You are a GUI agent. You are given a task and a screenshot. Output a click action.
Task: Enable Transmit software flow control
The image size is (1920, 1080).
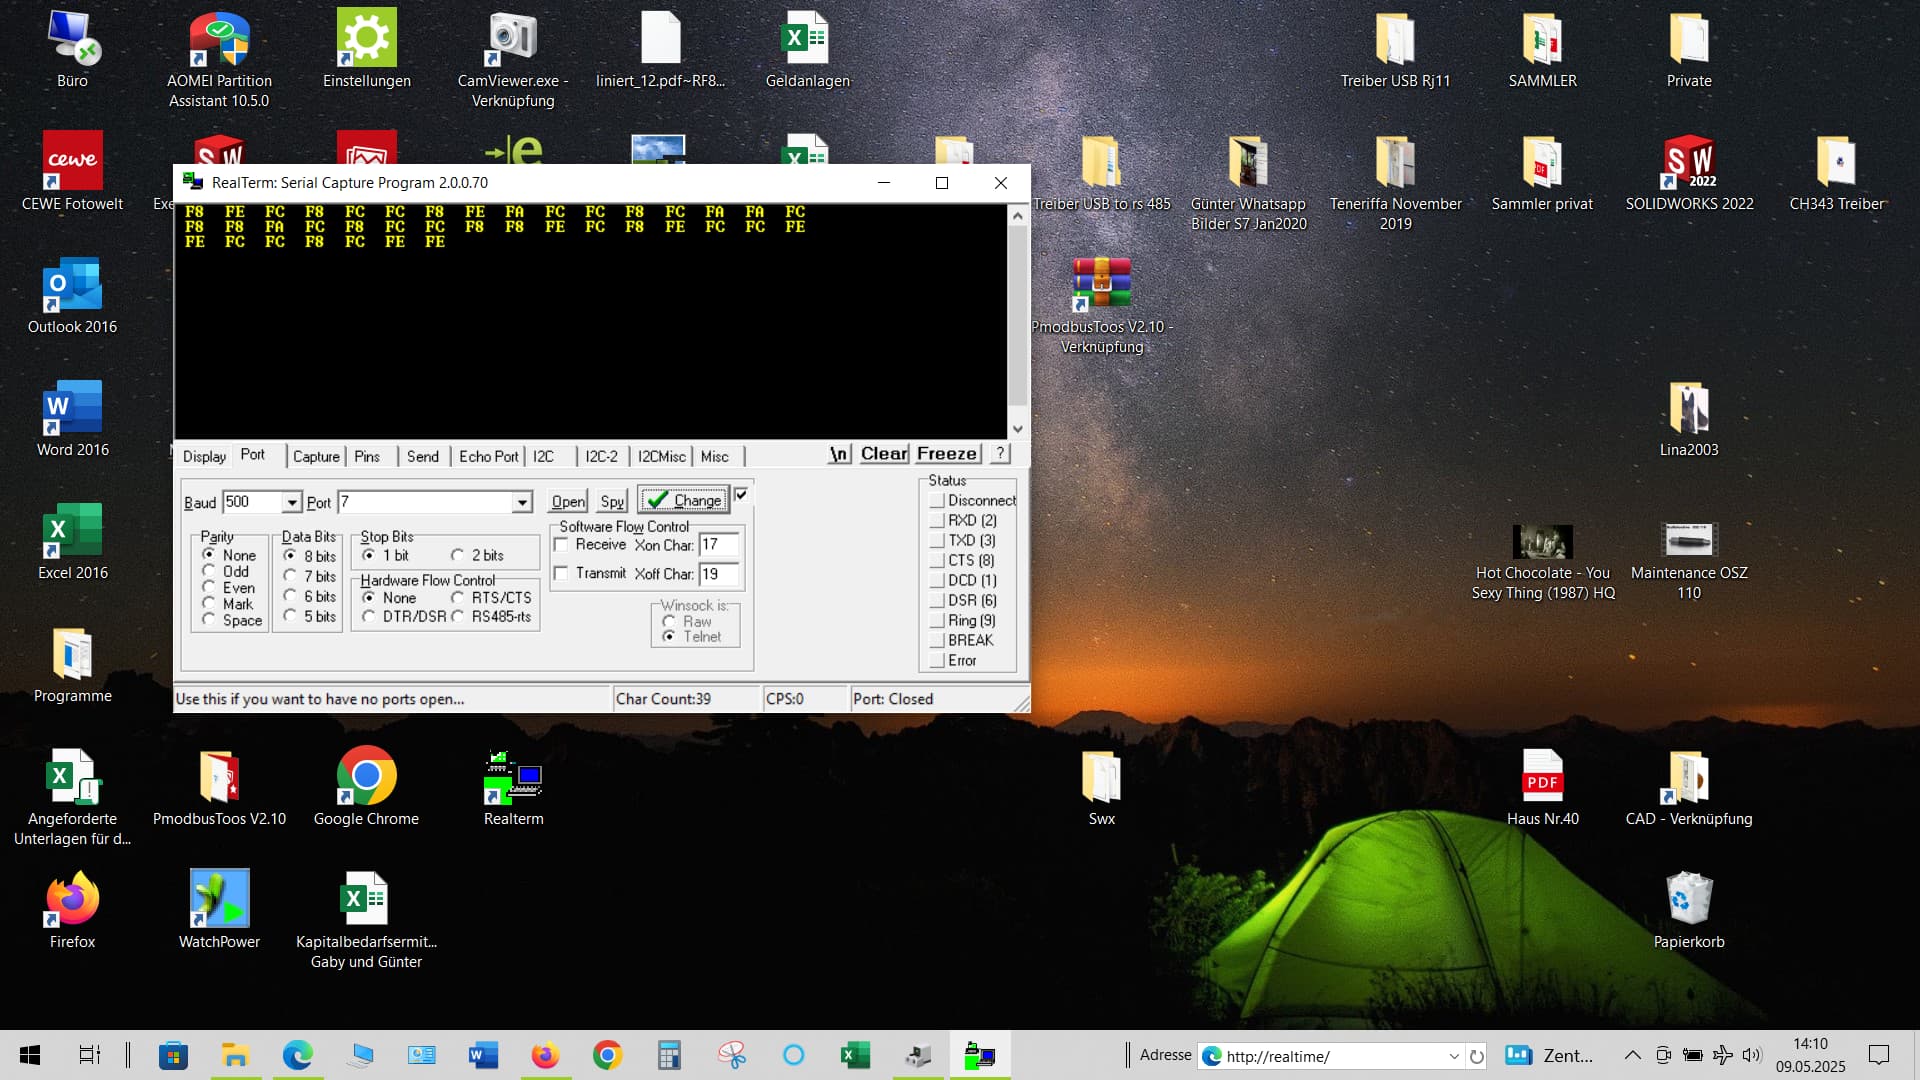point(561,573)
